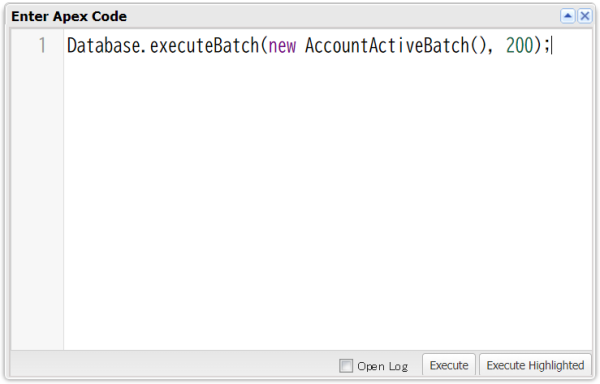Click the empty editor area below line 1
Screen dimensions: 600x384
pyautogui.click(x=328, y=203)
